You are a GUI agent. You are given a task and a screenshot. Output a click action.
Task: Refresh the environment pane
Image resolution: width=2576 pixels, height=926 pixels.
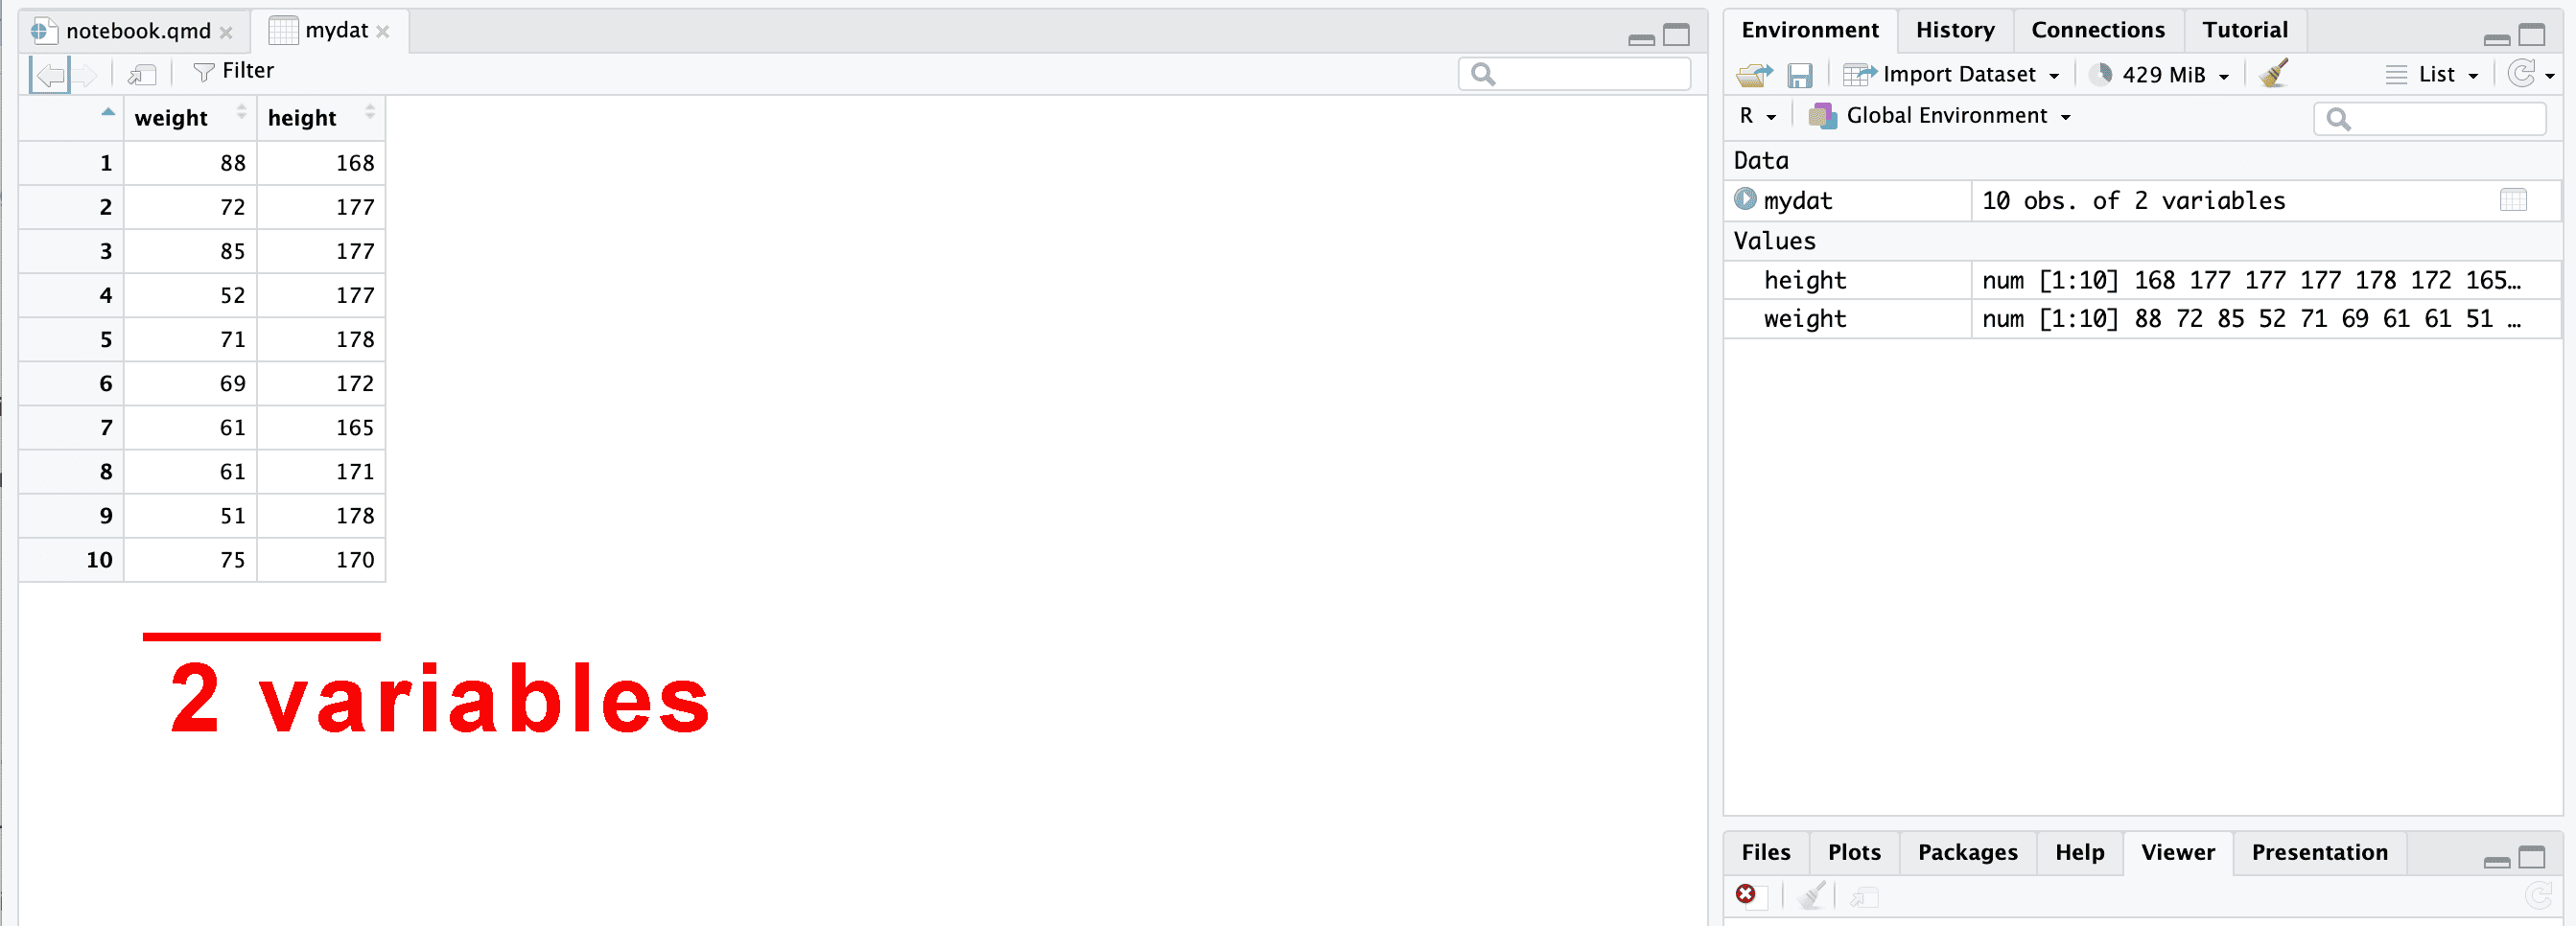2522,74
